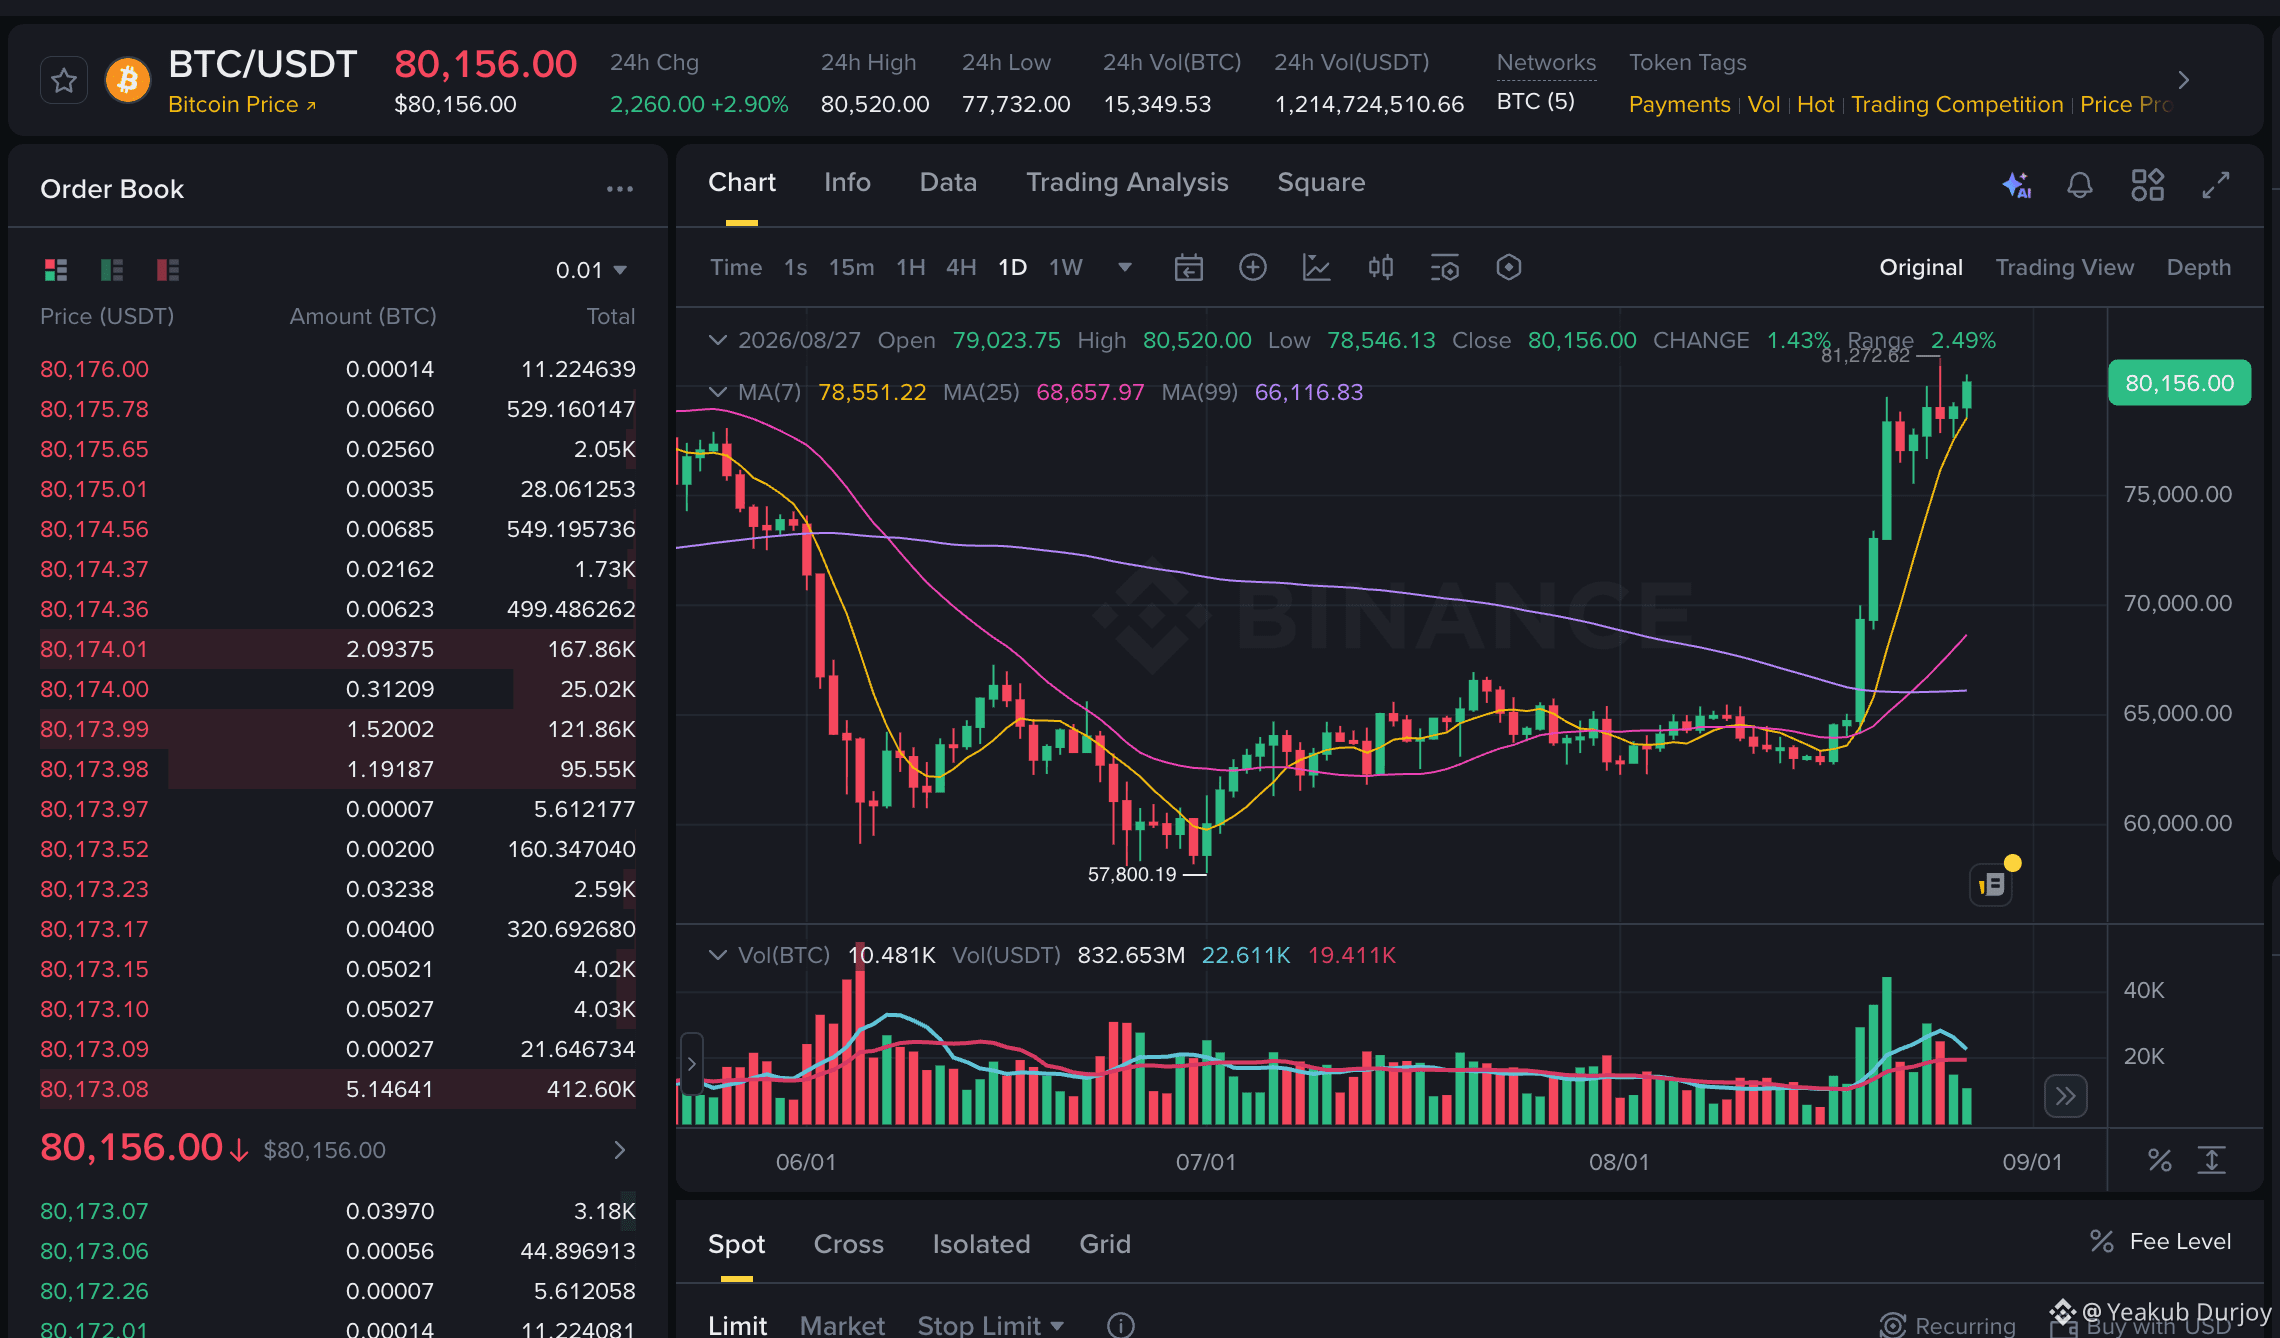Switch to Depth chart mode
This screenshot has width=2280, height=1338.
(x=2198, y=268)
